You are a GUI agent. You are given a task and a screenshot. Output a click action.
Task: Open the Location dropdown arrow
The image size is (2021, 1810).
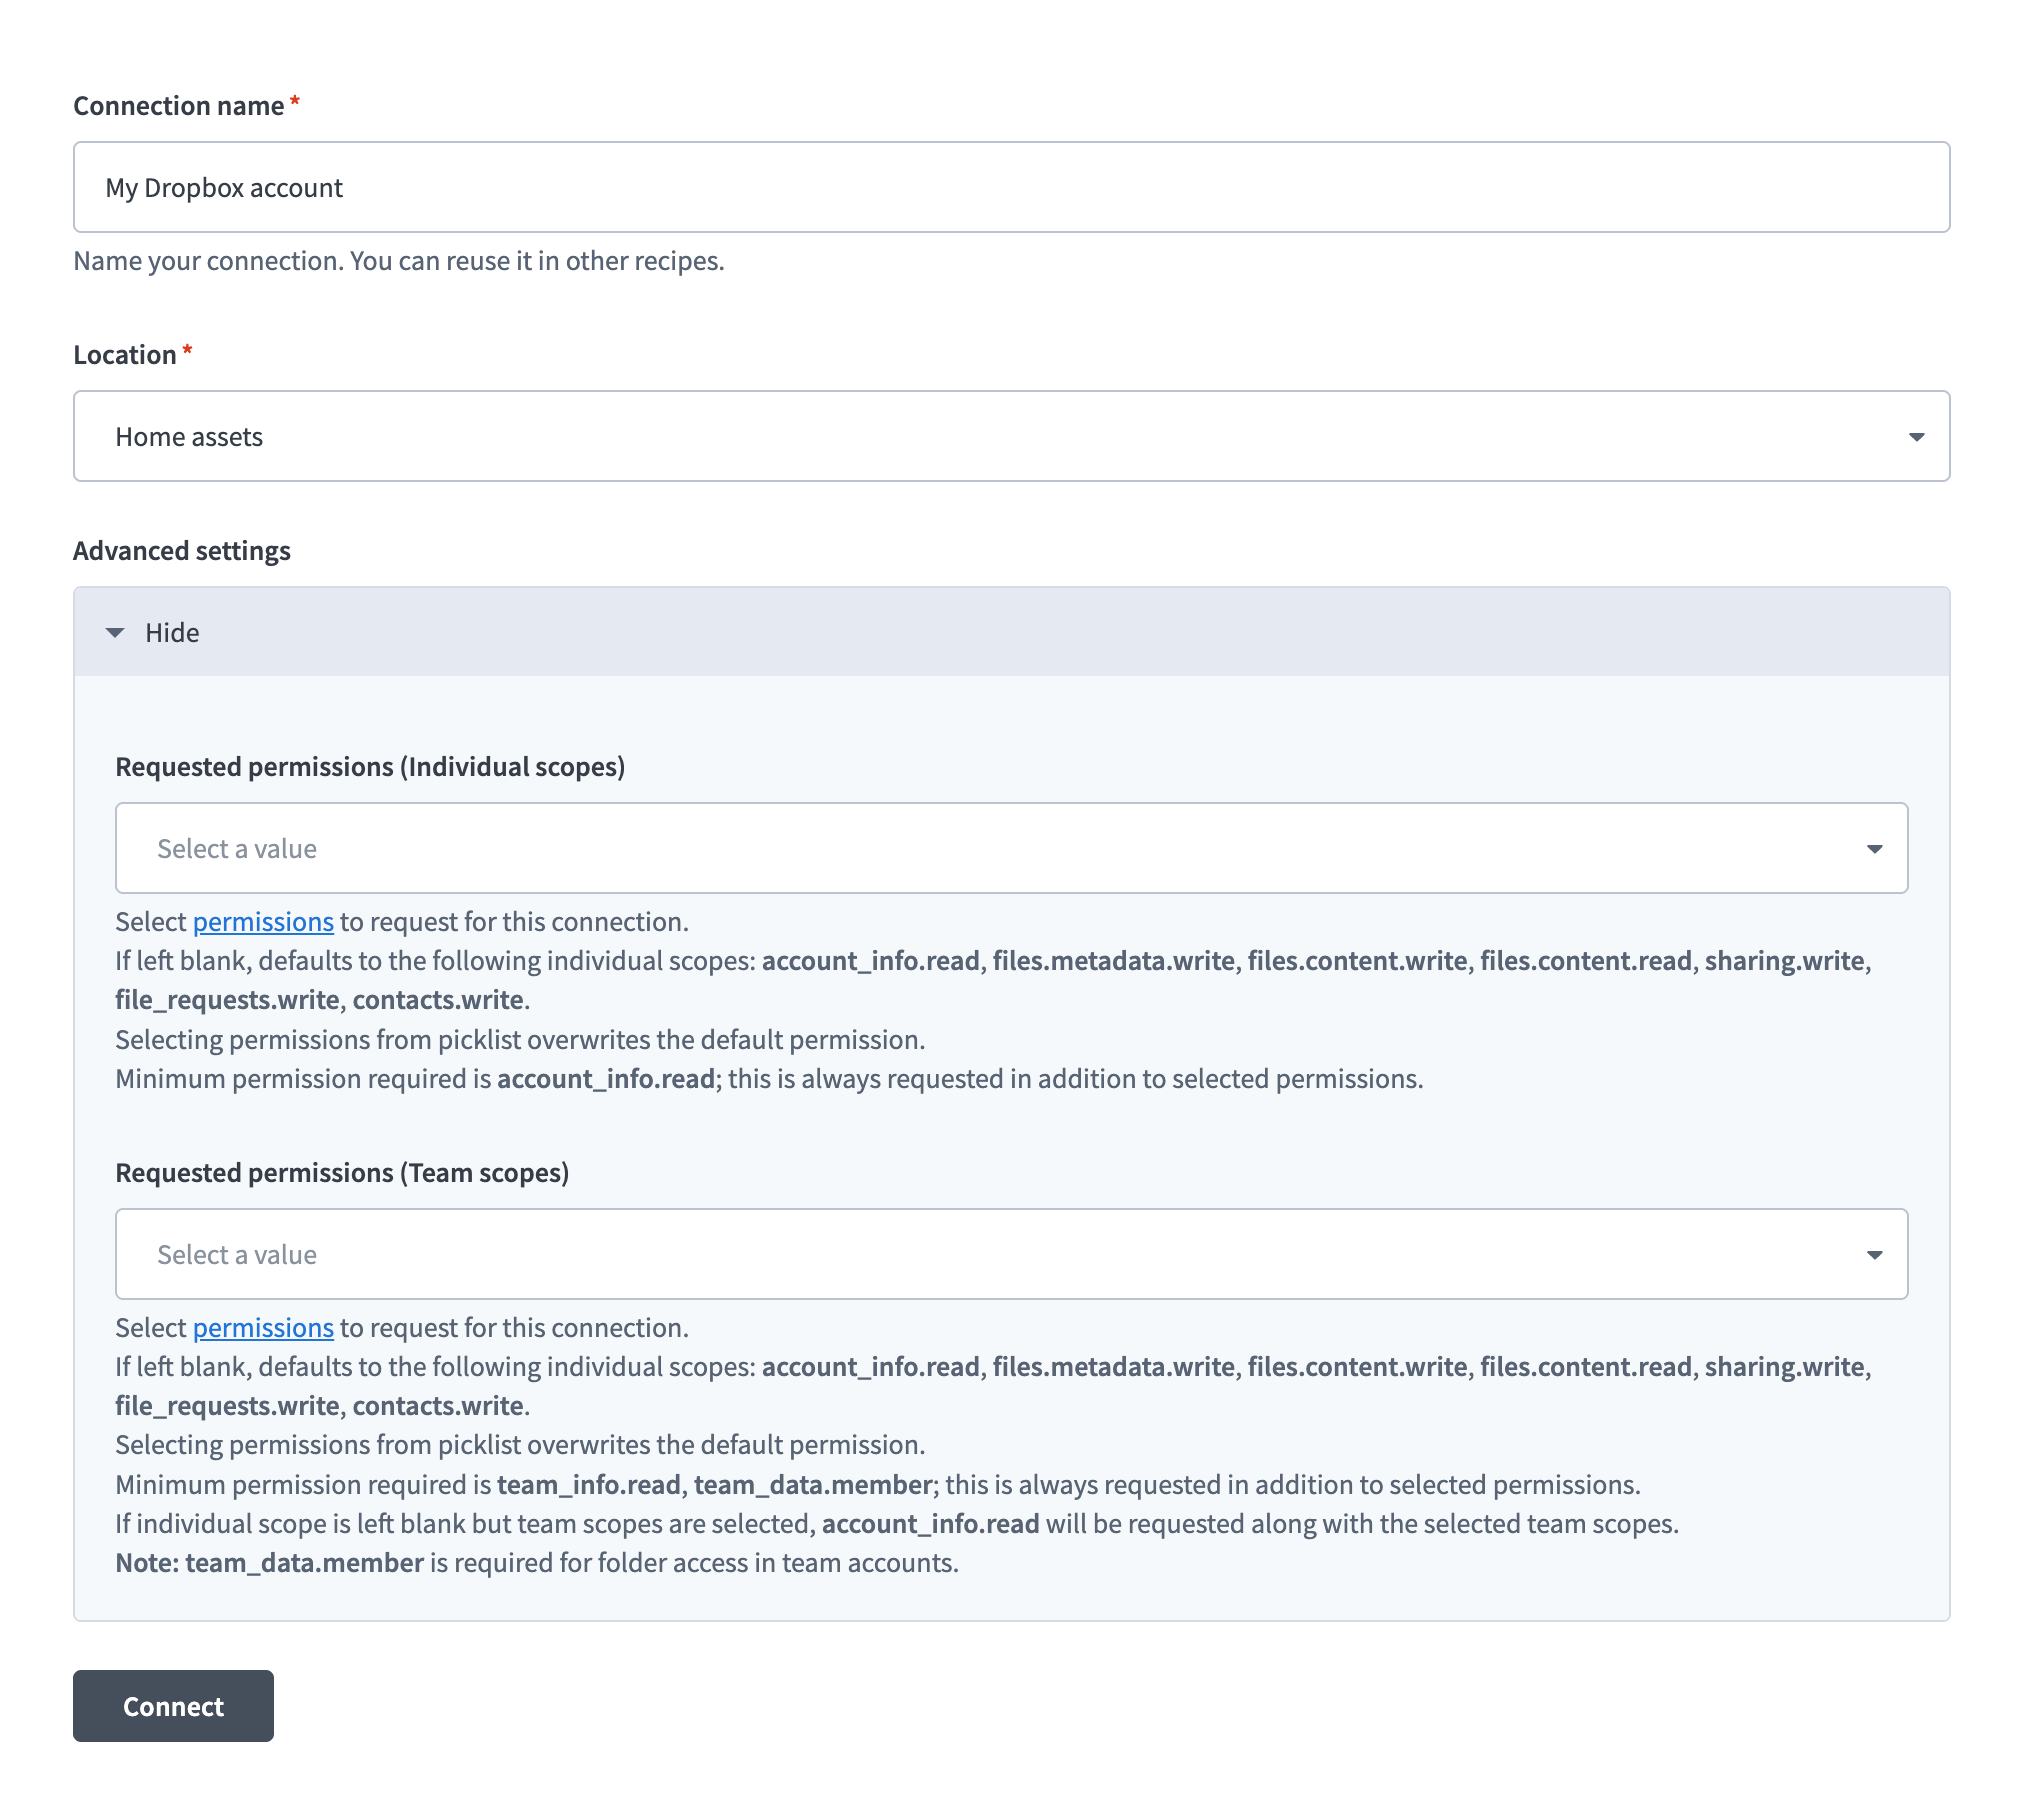[x=1917, y=436]
